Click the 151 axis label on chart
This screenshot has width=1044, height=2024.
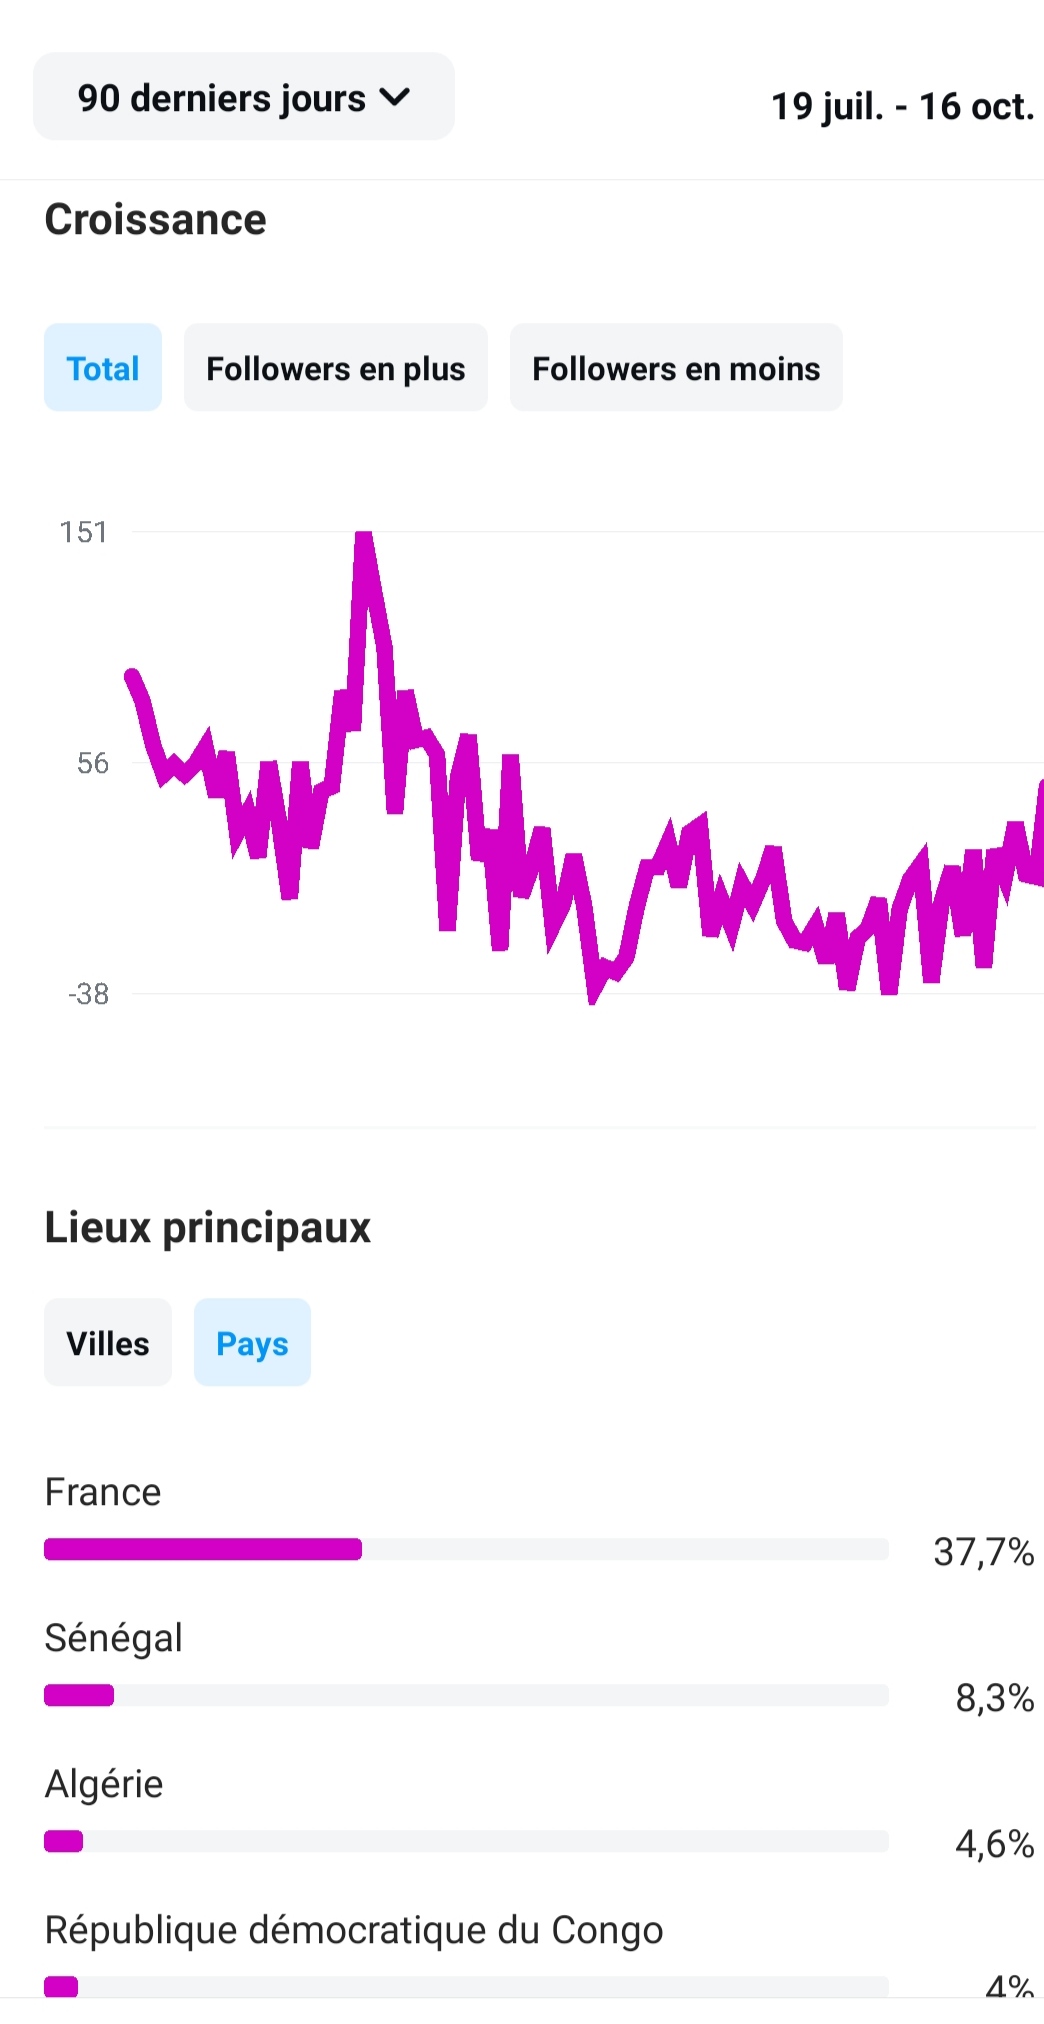click(83, 532)
